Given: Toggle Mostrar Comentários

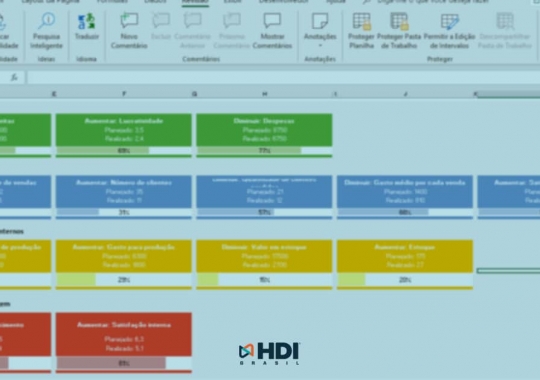Looking at the screenshot, I should (272, 31).
